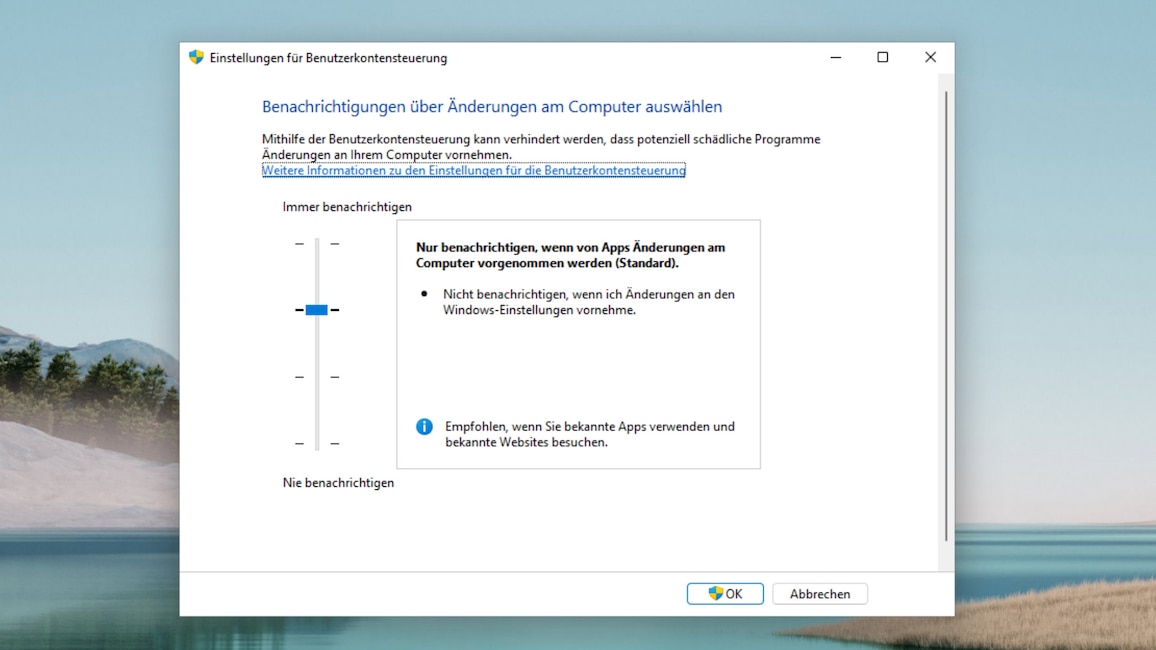Click the third slider notch from the top
This screenshot has height=650, width=1156.
coord(316,377)
